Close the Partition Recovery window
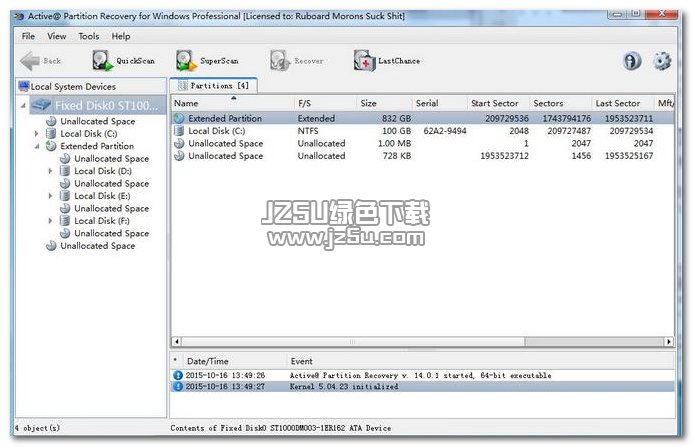The image size is (693, 447). click(x=662, y=15)
